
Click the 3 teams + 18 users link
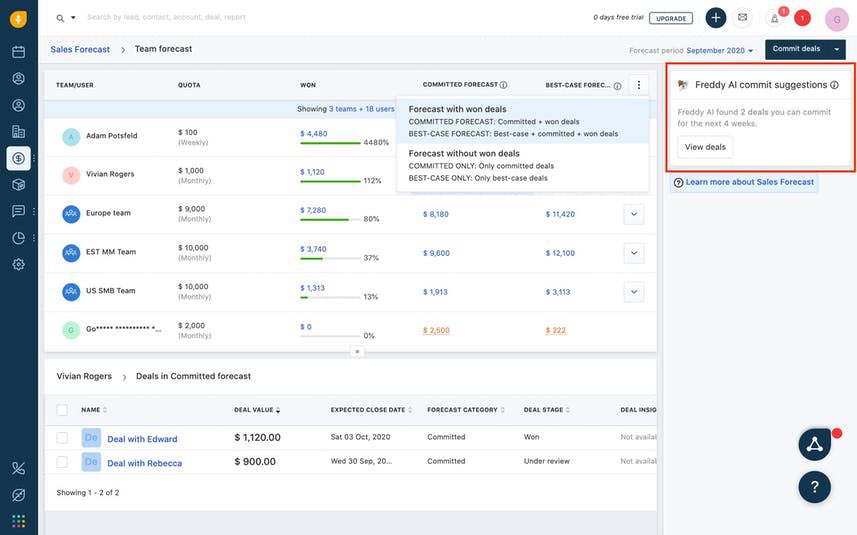[361, 109]
